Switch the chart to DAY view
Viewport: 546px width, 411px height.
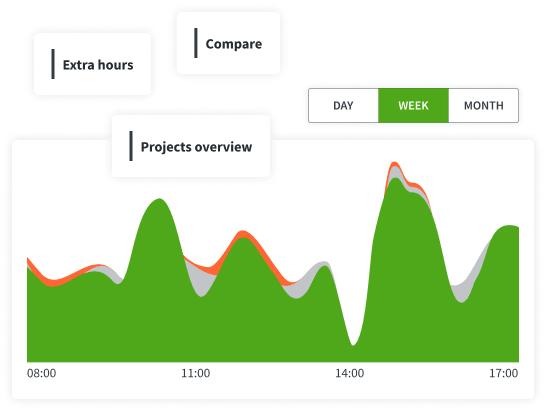[343, 106]
